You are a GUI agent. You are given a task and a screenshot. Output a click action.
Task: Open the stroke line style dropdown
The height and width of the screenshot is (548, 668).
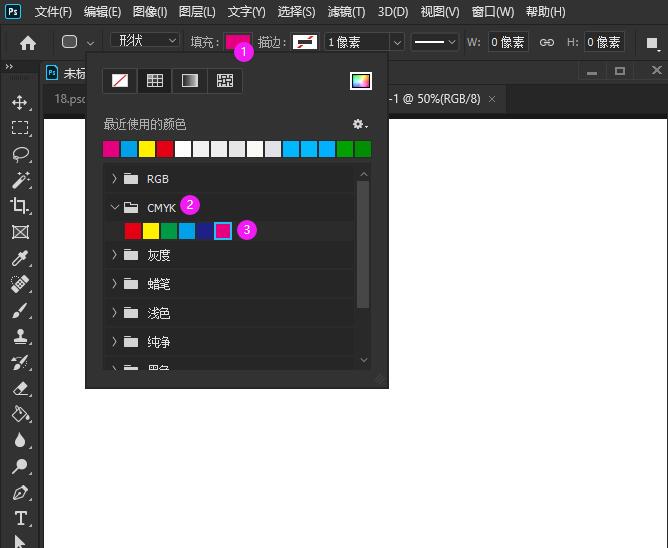[x=435, y=42]
